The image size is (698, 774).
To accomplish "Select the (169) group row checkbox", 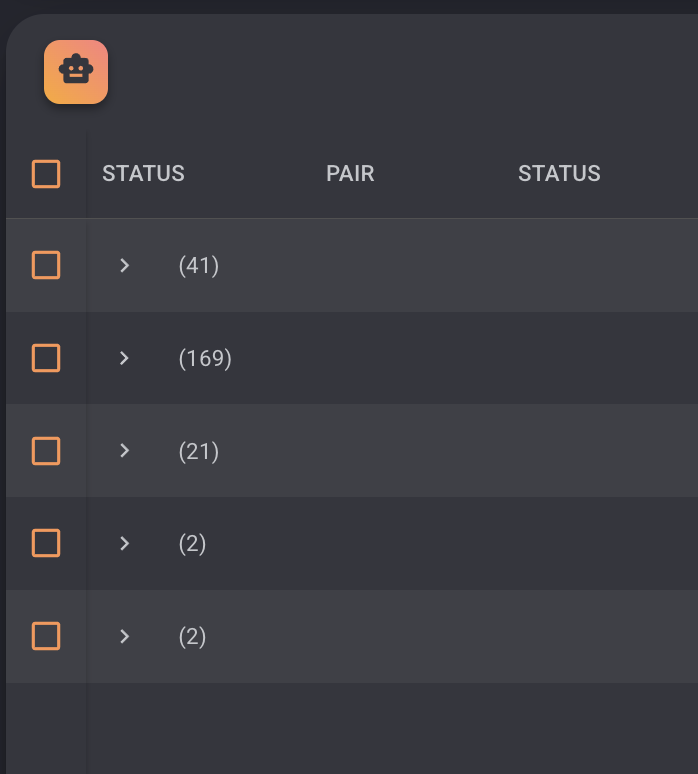I will point(46,358).
